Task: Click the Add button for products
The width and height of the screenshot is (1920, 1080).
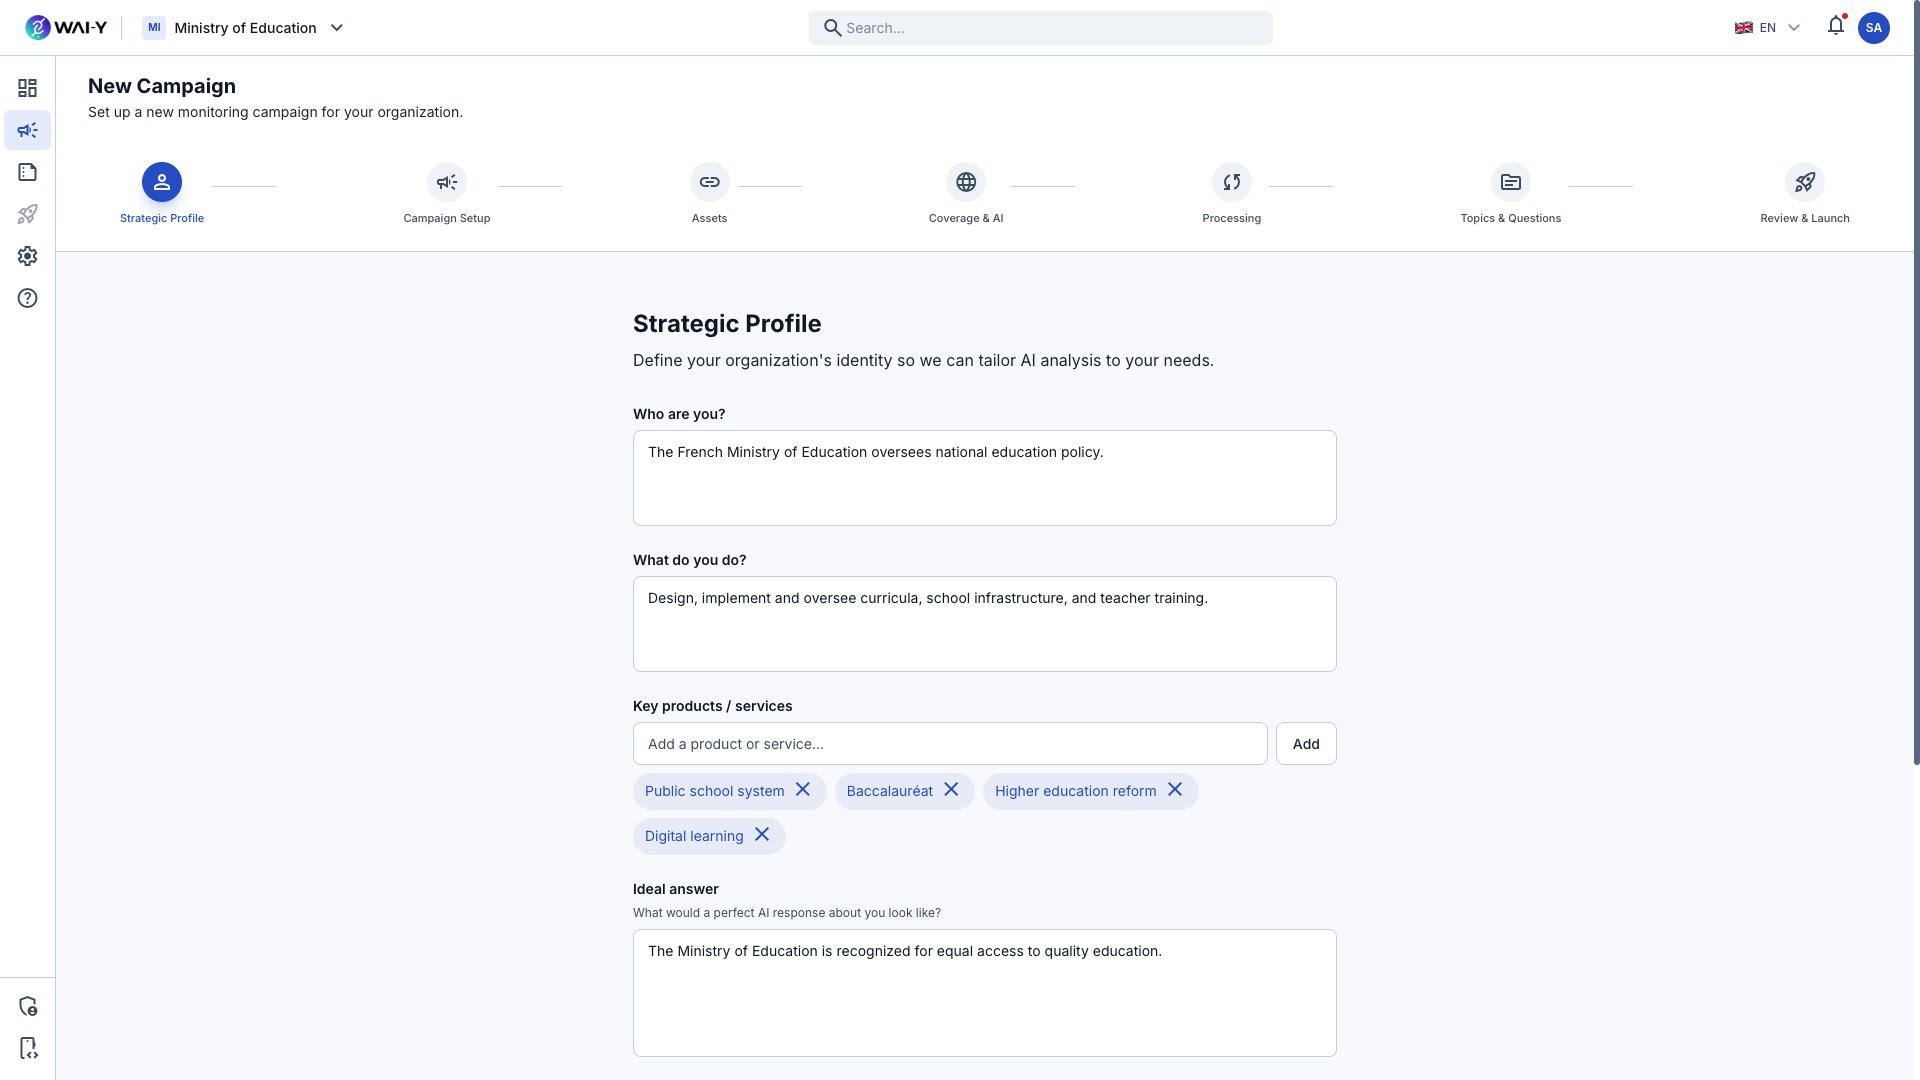Action: click(1306, 743)
